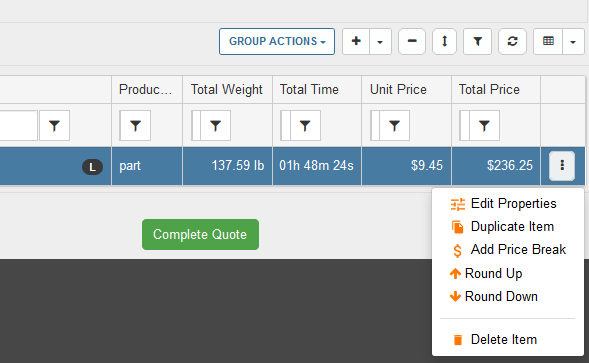Open the Group Actions dropdown
The height and width of the screenshot is (363, 589).
[x=277, y=41]
